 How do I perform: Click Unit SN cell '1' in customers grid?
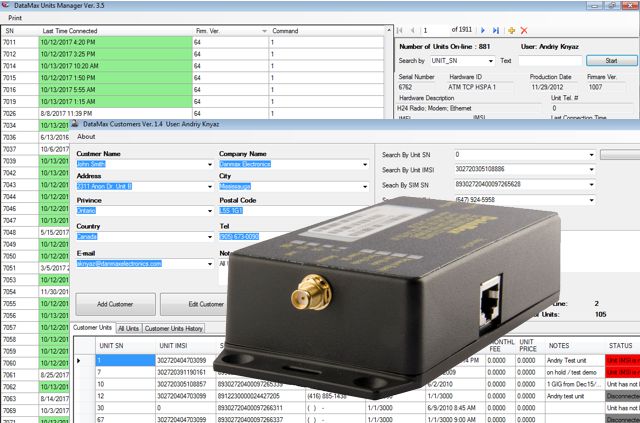(125, 361)
